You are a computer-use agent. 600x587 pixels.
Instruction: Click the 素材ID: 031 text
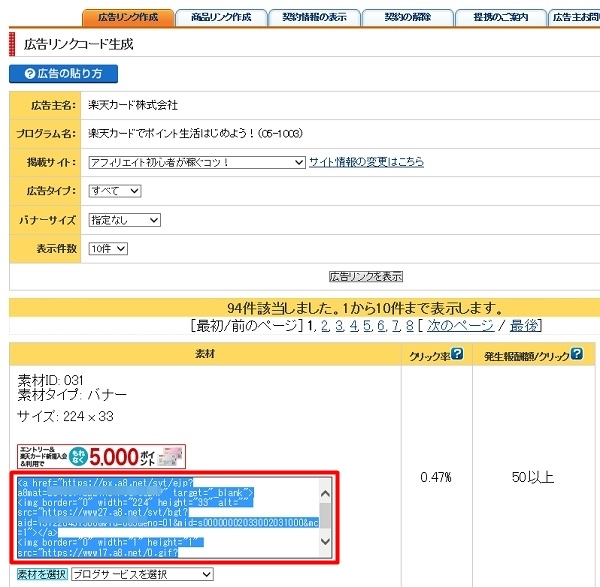point(50,380)
